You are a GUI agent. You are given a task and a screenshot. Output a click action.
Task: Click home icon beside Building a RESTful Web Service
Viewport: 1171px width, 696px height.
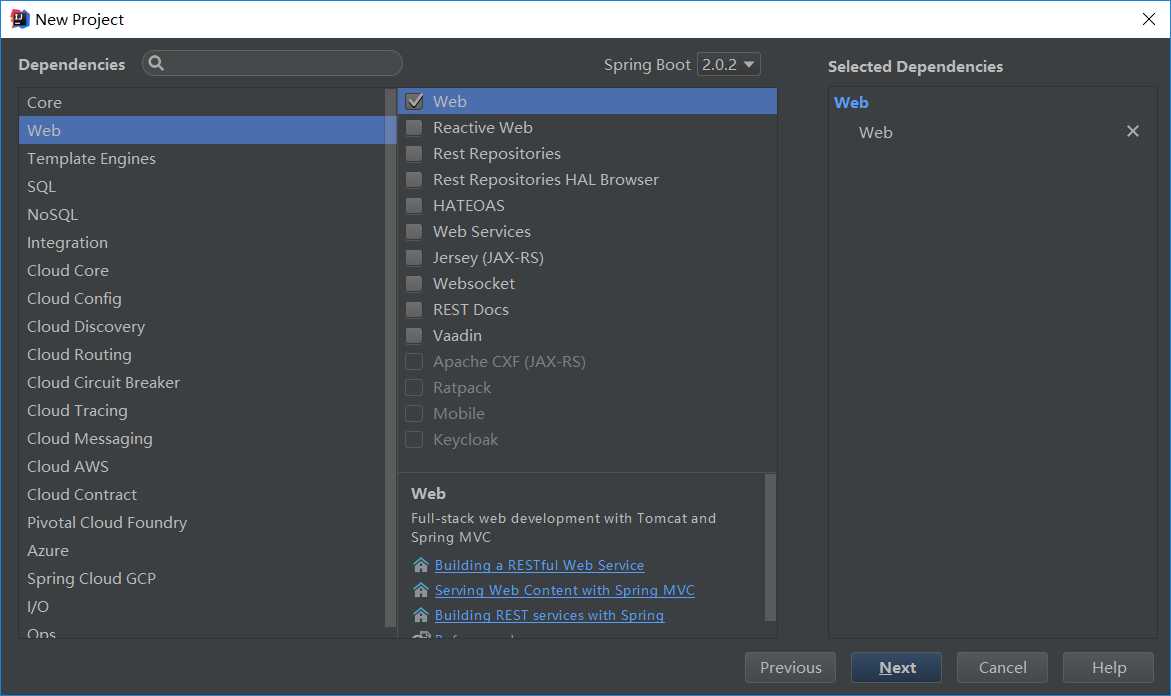(421, 565)
